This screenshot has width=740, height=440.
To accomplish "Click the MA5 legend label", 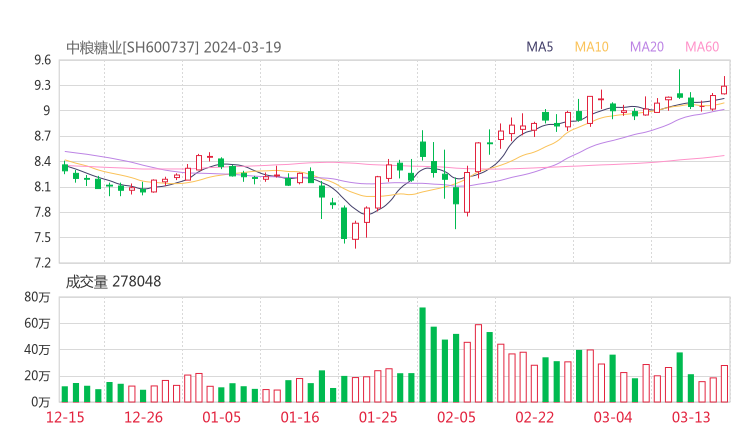I will click(x=539, y=47).
